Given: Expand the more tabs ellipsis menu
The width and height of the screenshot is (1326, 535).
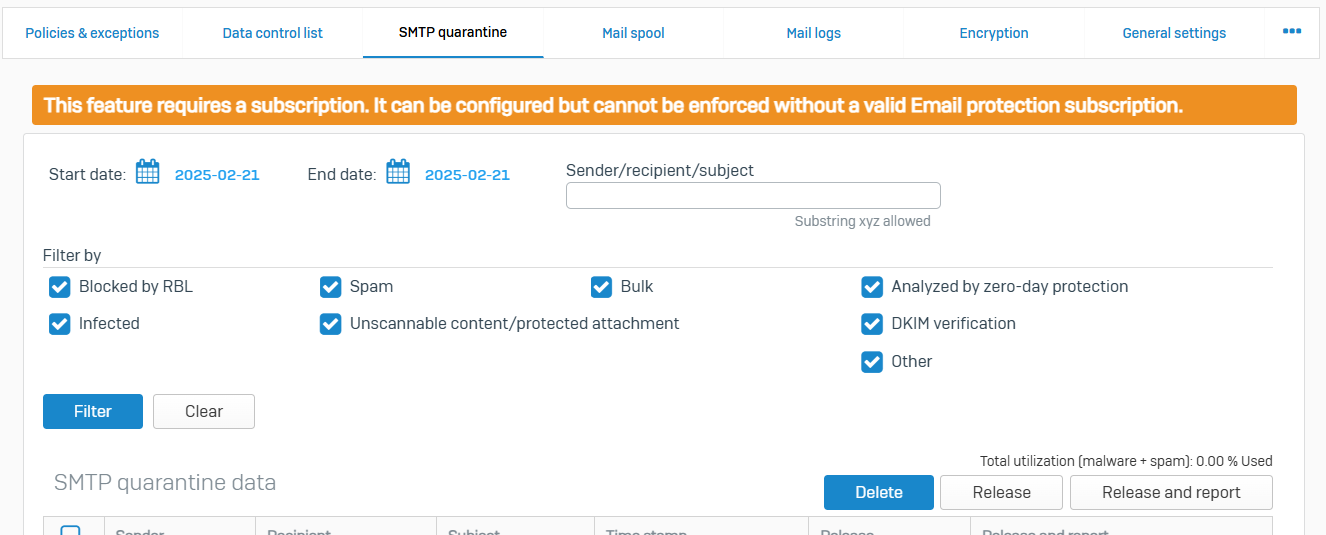Looking at the screenshot, I should tap(1292, 32).
